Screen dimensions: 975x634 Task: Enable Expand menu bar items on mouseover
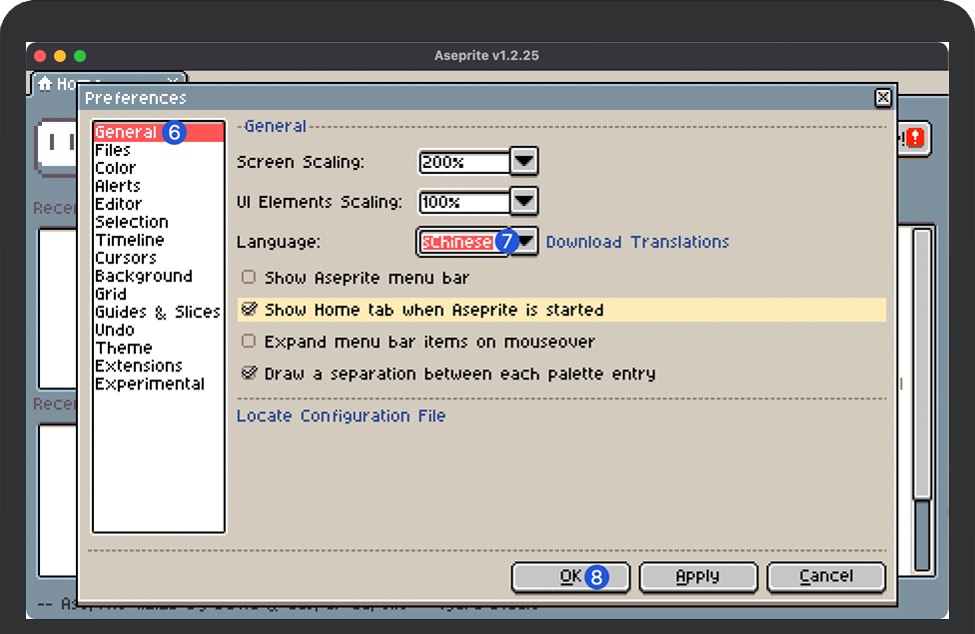(249, 341)
